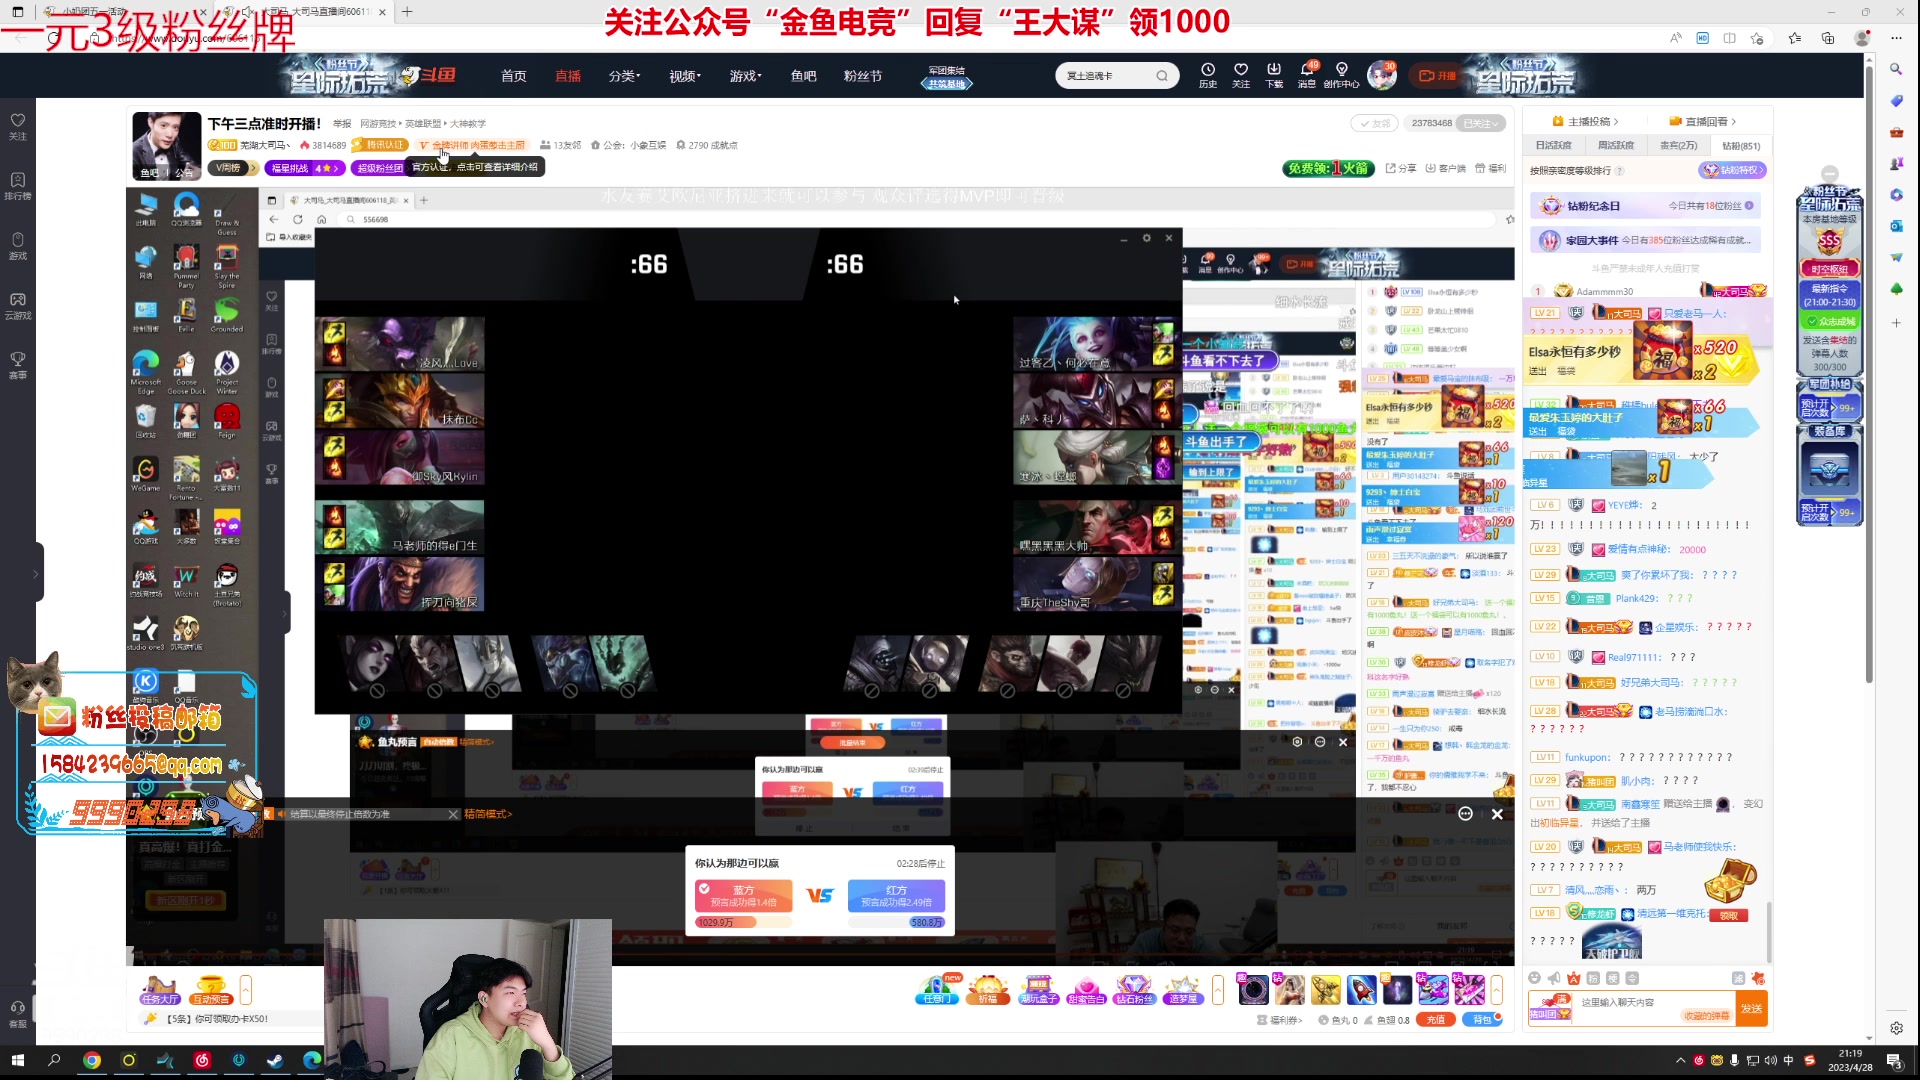Collapse the floating fan-festival widget with minus circle
Screen dimensions: 1920x1080
1830,174
